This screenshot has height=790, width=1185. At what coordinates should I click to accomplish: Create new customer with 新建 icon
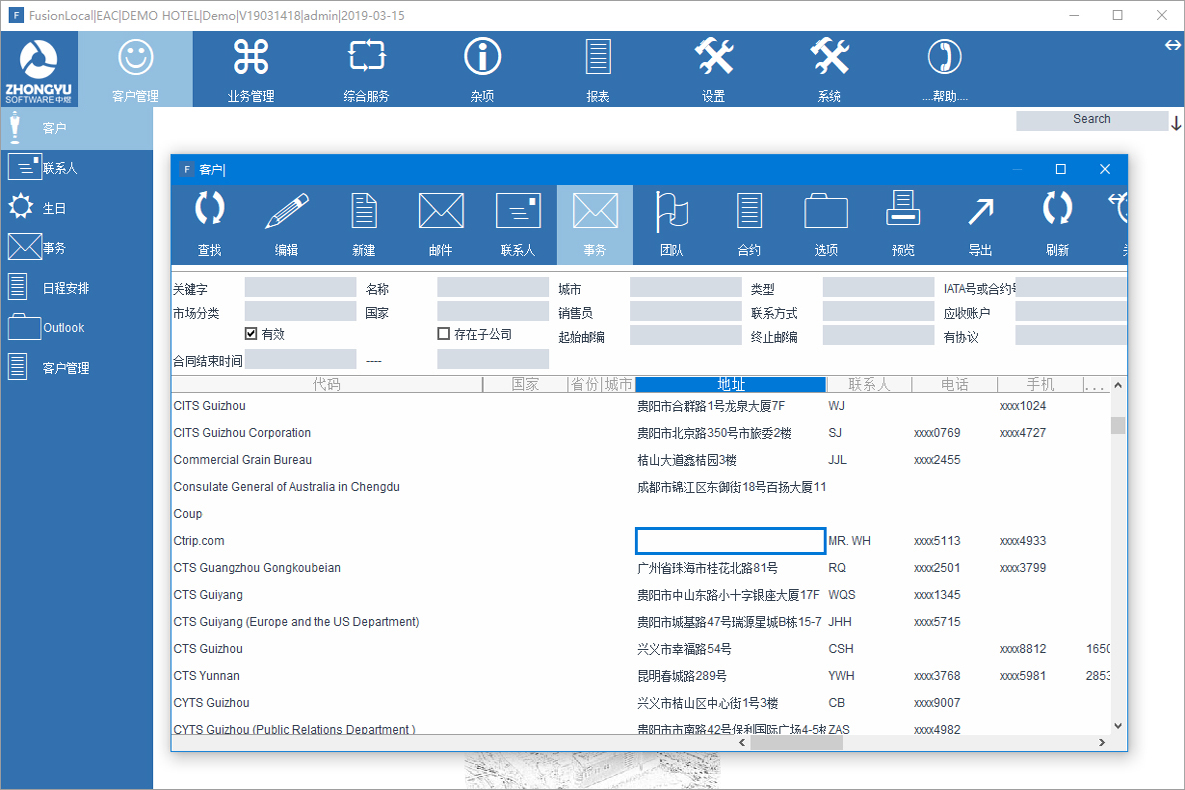click(363, 224)
